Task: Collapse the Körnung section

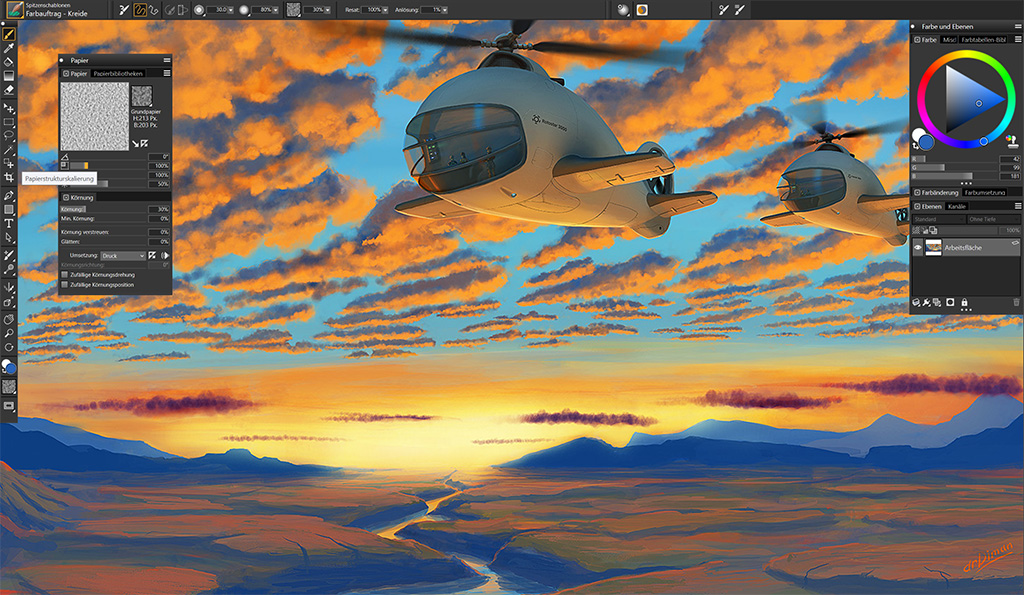Action: point(66,197)
